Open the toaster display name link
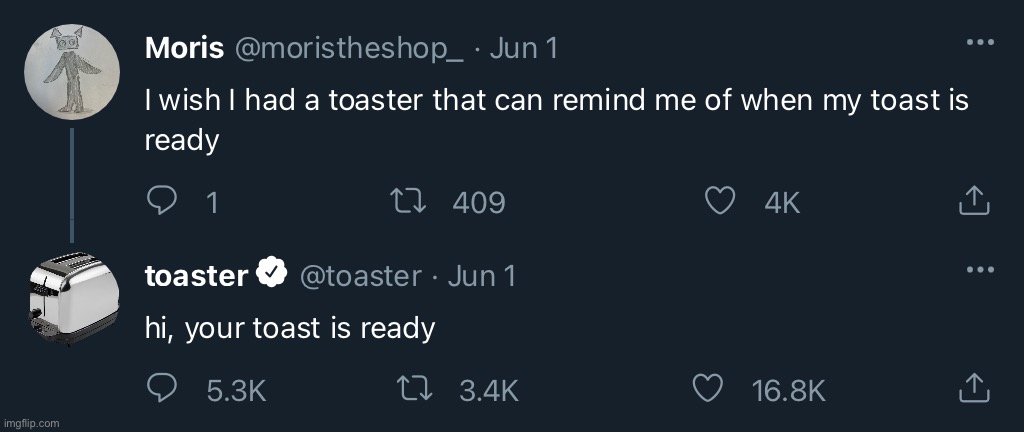 pos(196,275)
